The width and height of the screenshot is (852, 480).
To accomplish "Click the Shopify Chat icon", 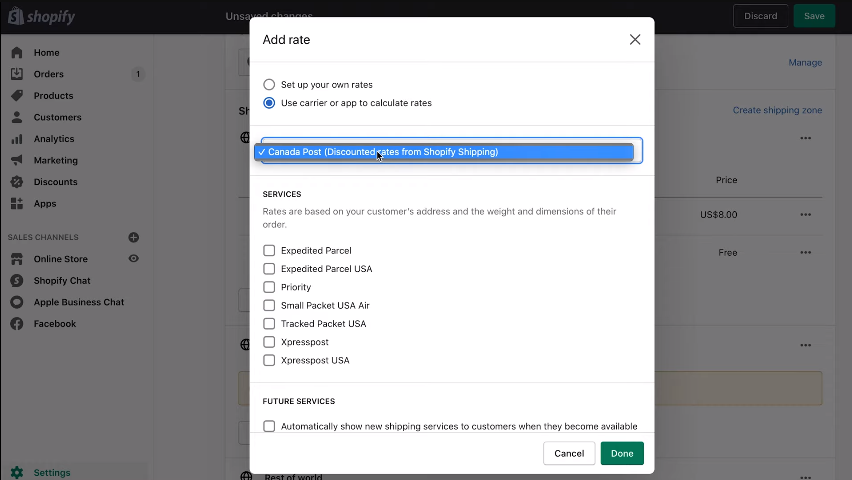I will pyautogui.click(x=17, y=280).
